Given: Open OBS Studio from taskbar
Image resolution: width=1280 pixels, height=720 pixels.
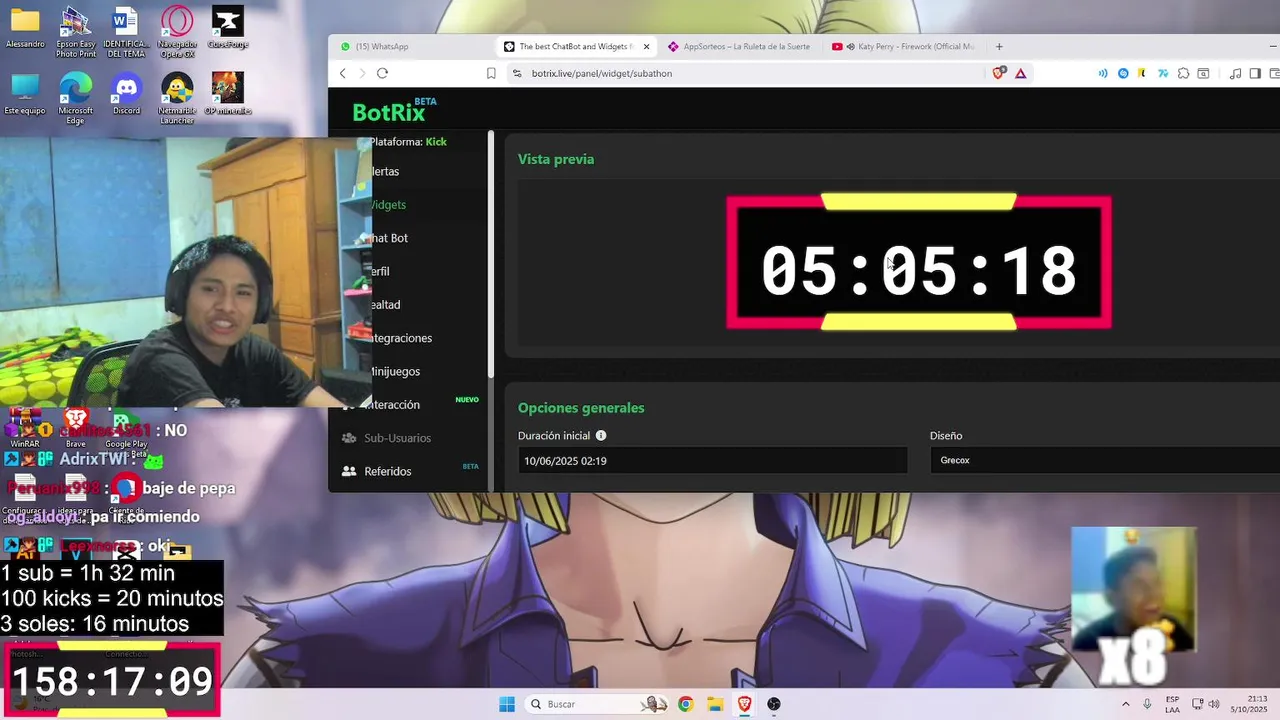Looking at the screenshot, I should pyautogui.click(x=774, y=704).
